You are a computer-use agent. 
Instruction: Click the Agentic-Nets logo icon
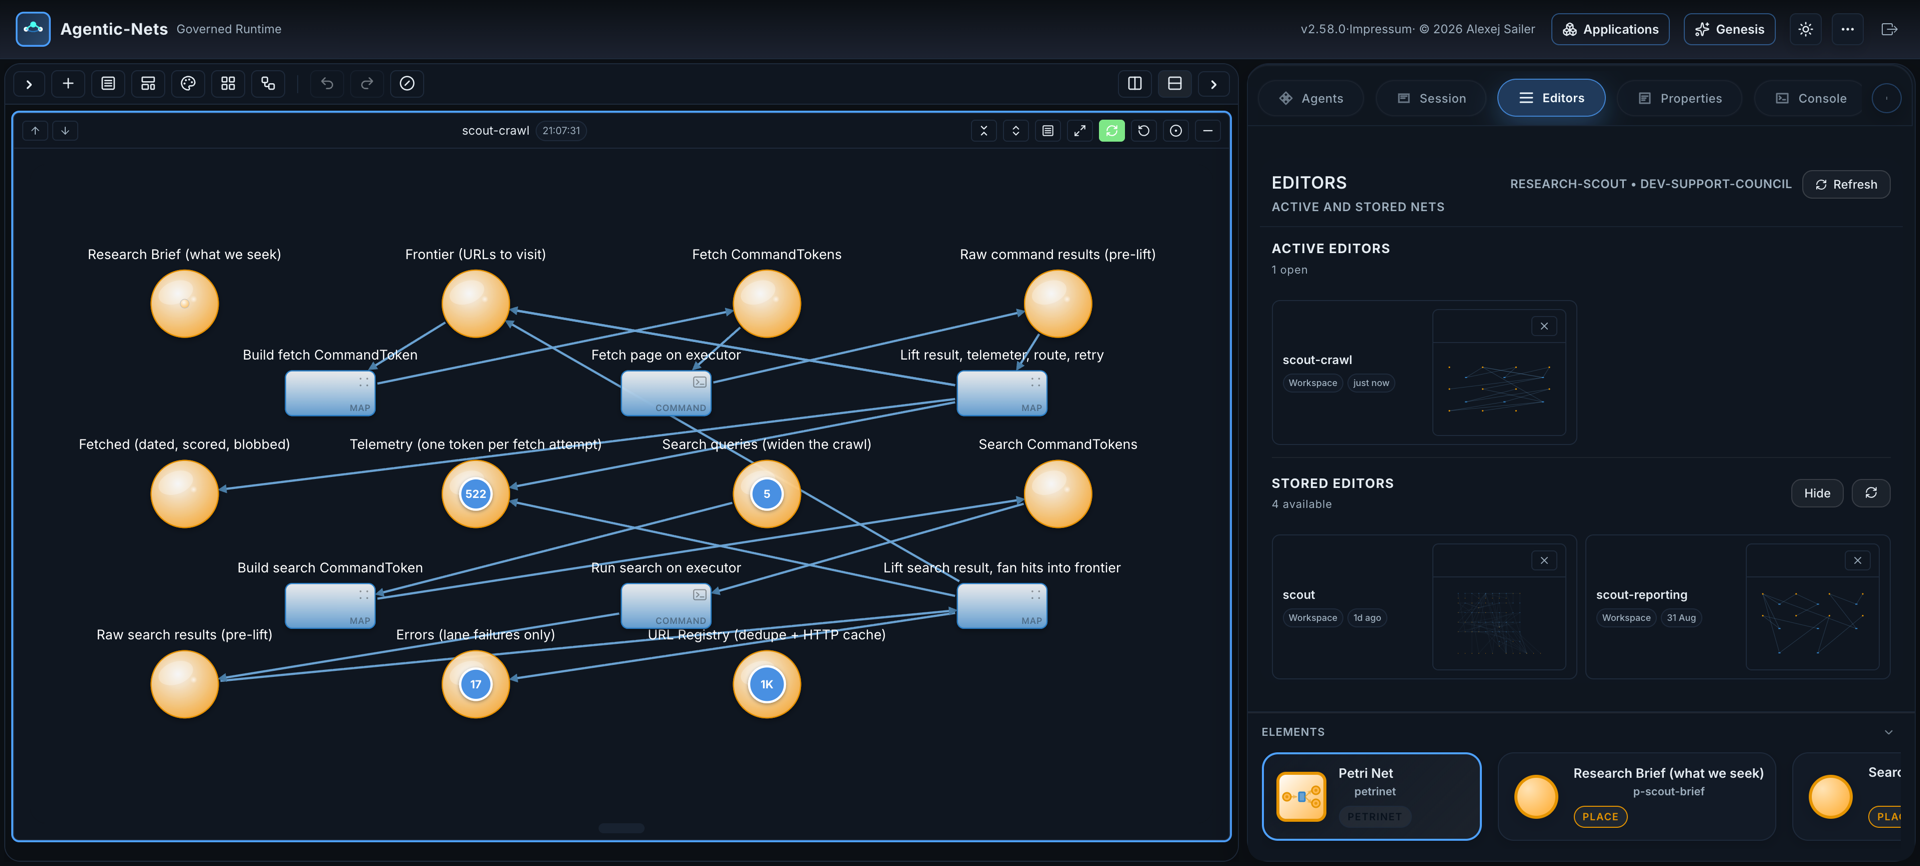point(33,29)
